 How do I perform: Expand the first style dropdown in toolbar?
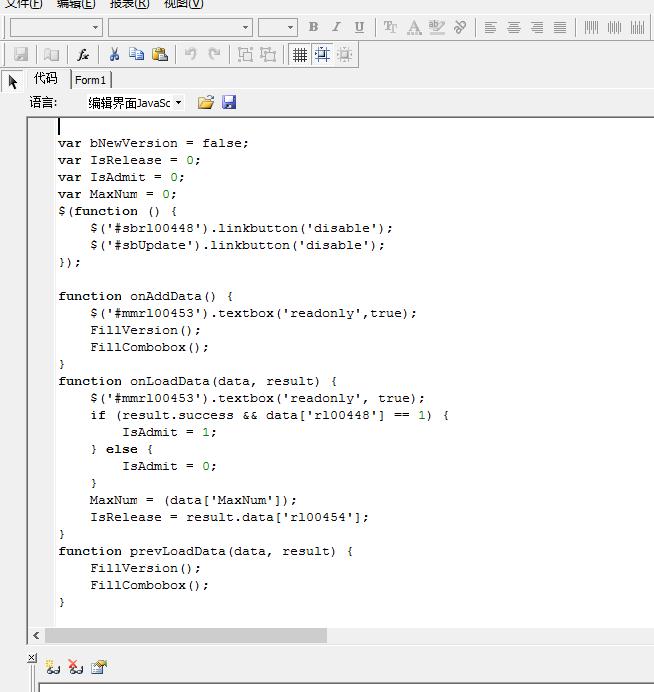point(96,27)
